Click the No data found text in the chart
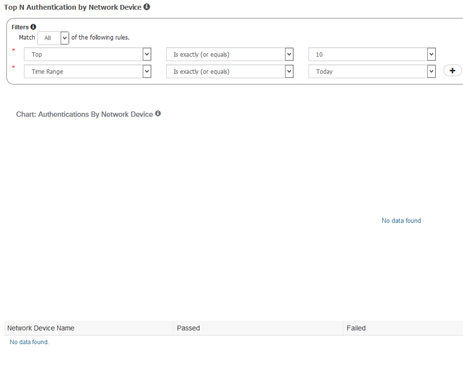 [401, 220]
